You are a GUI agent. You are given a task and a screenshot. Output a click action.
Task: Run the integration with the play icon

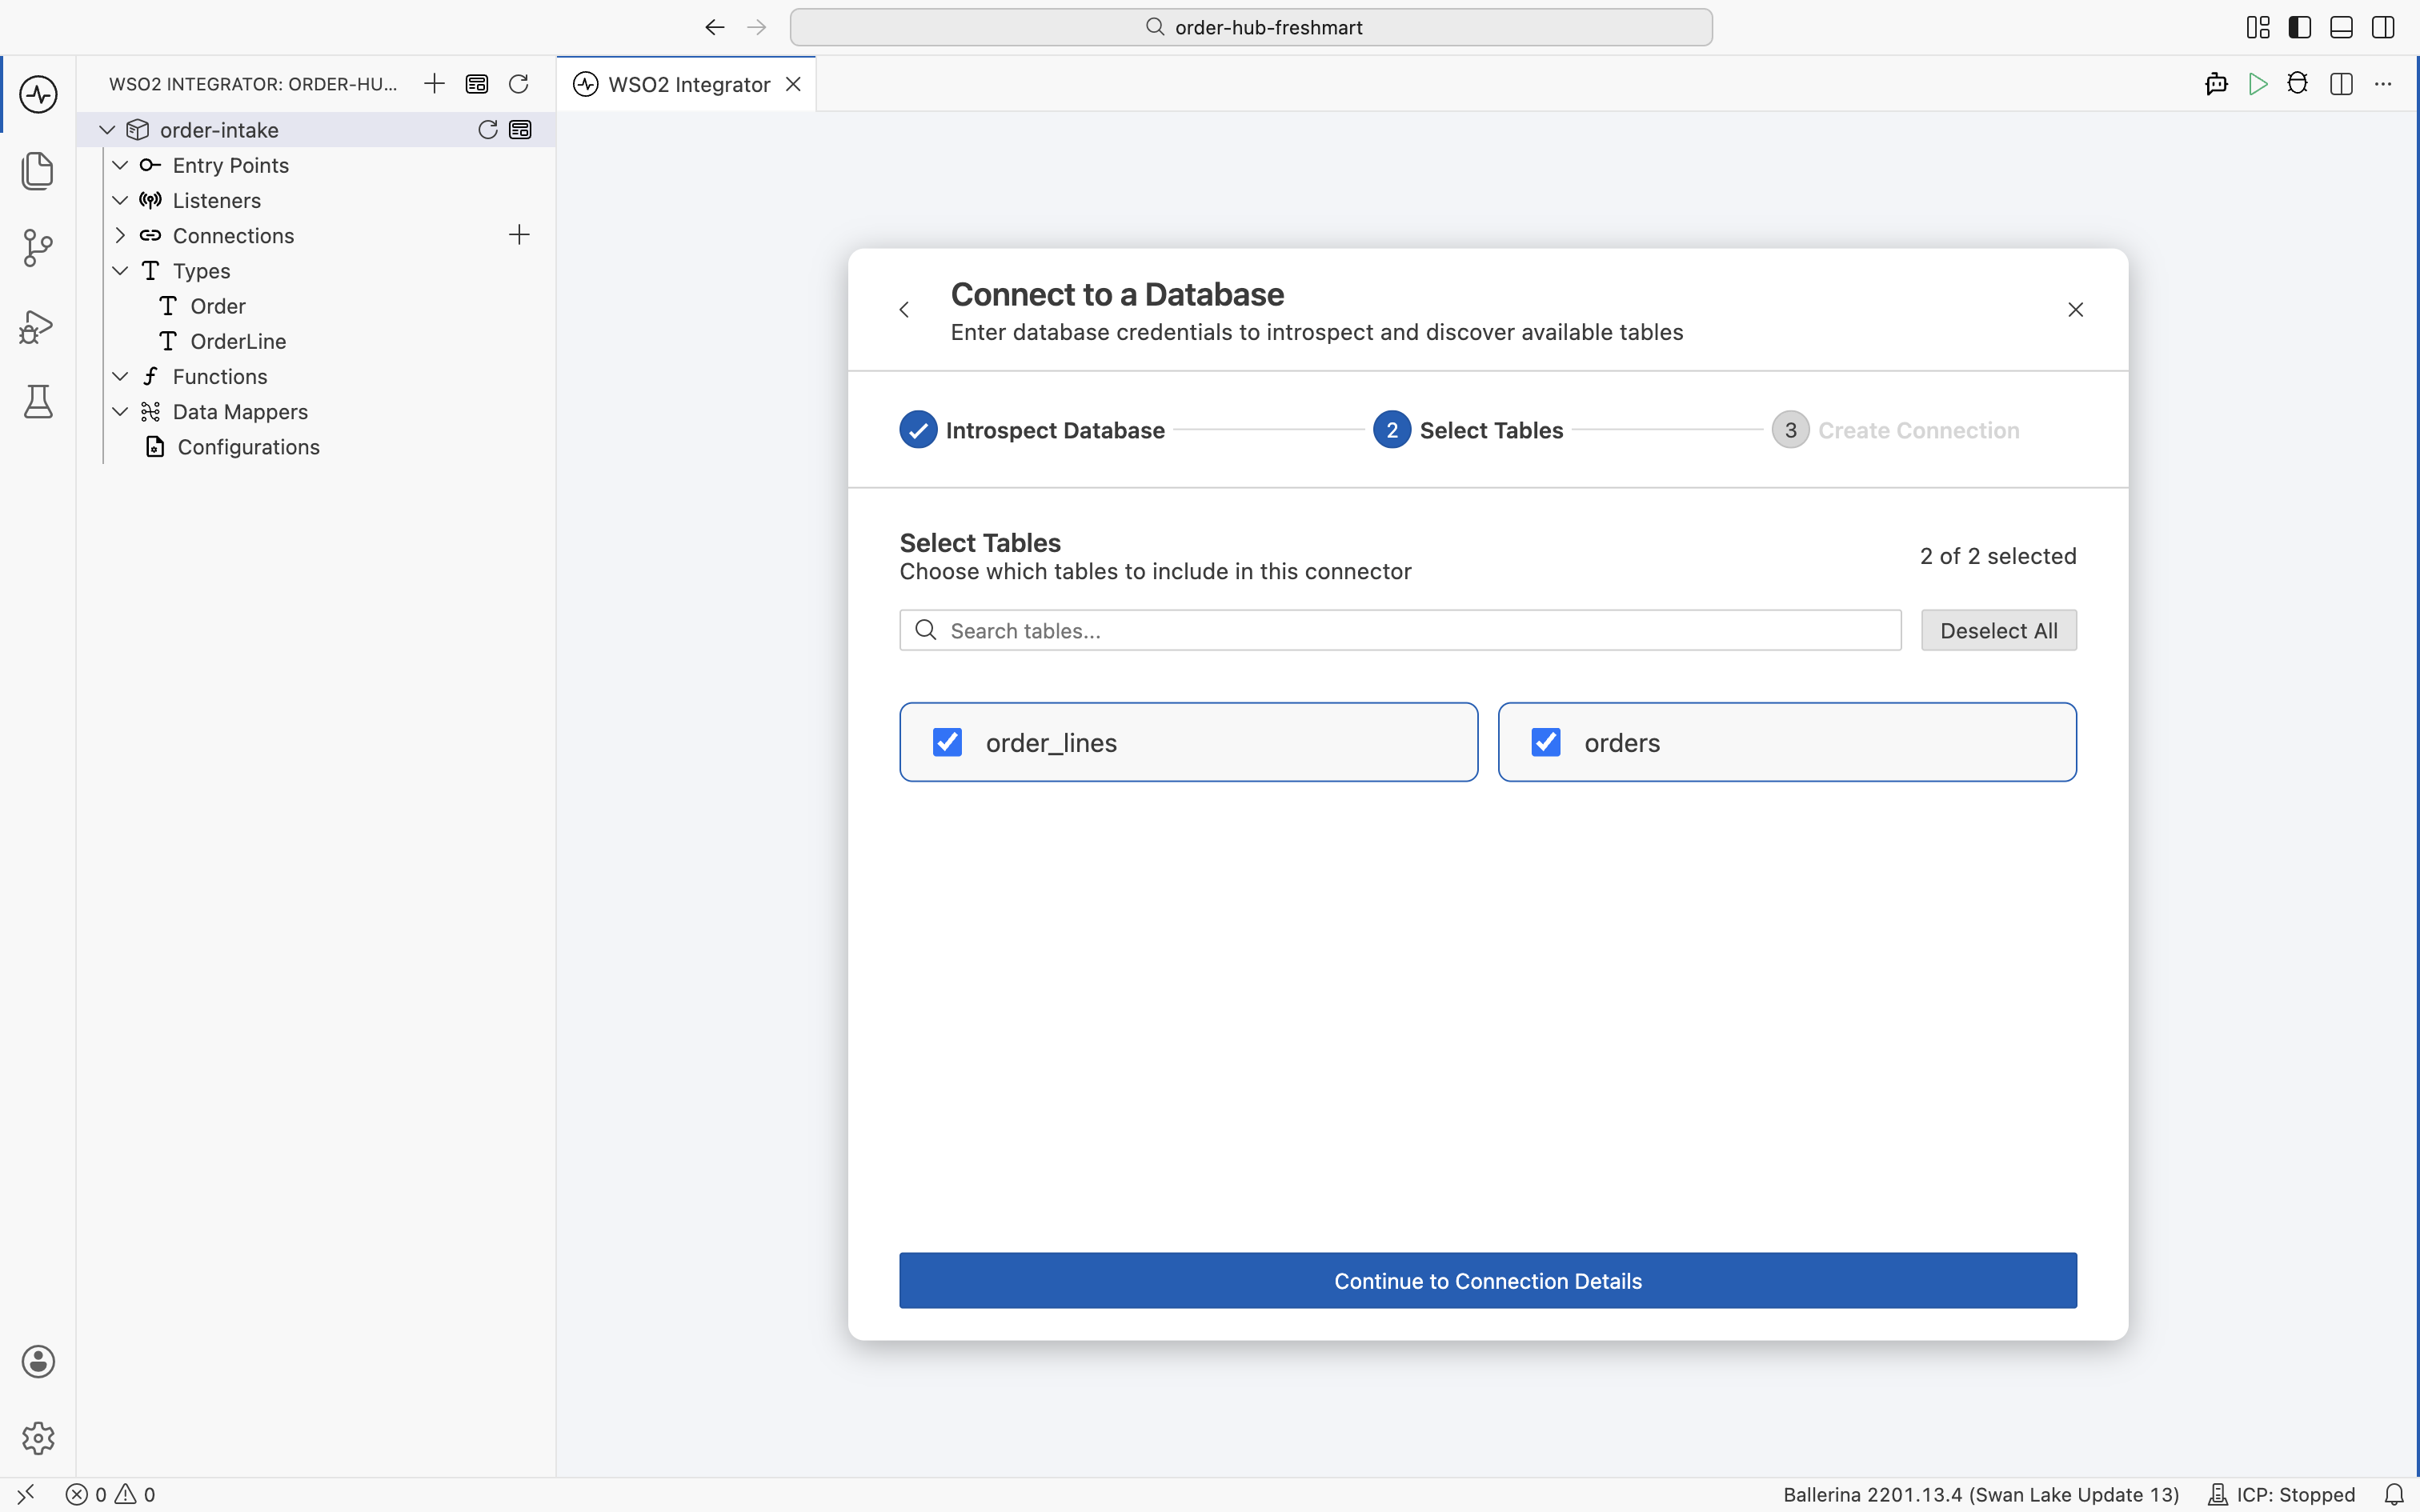tap(2257, 84)
